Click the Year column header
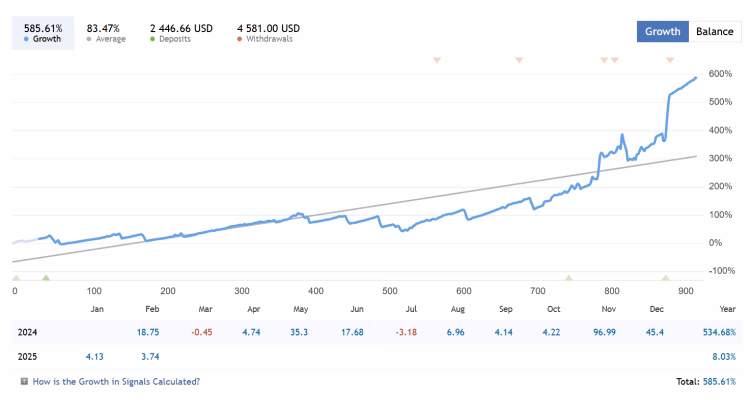Viewport: 750px width, 400px height. click(728, 309)
